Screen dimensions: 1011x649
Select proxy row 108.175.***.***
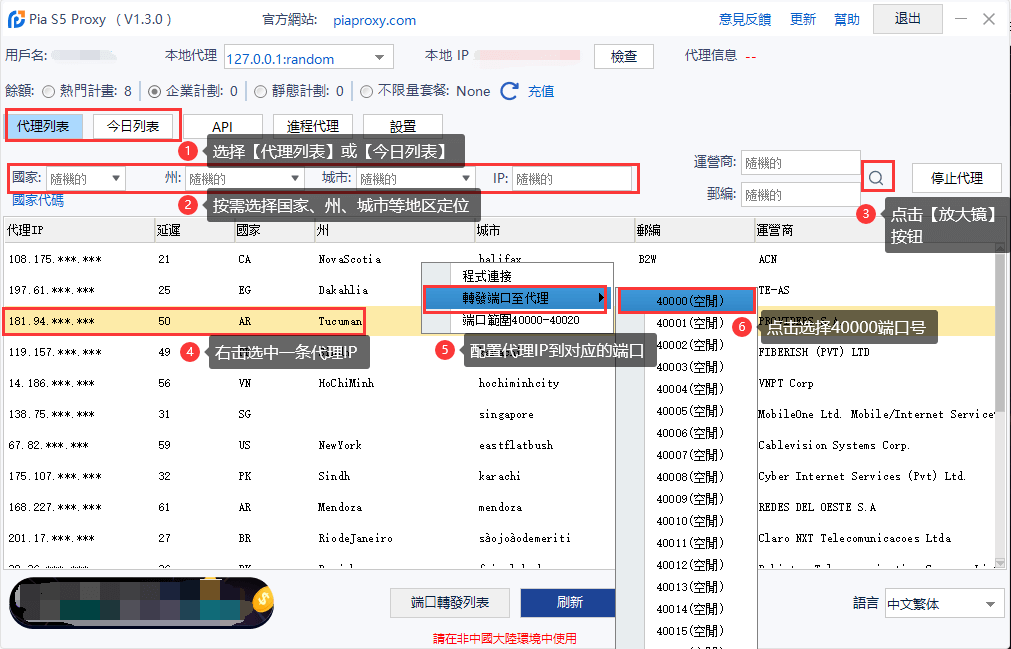click(x=500, y=259)
